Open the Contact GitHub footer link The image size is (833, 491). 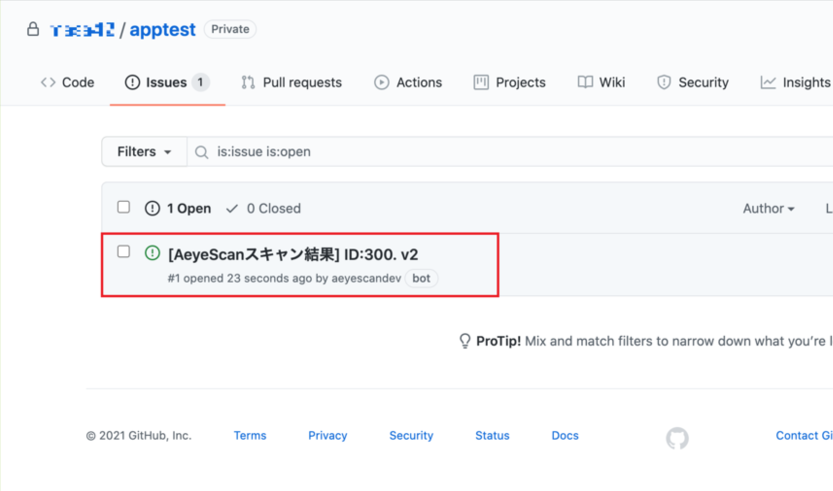[x=804, y=436]
